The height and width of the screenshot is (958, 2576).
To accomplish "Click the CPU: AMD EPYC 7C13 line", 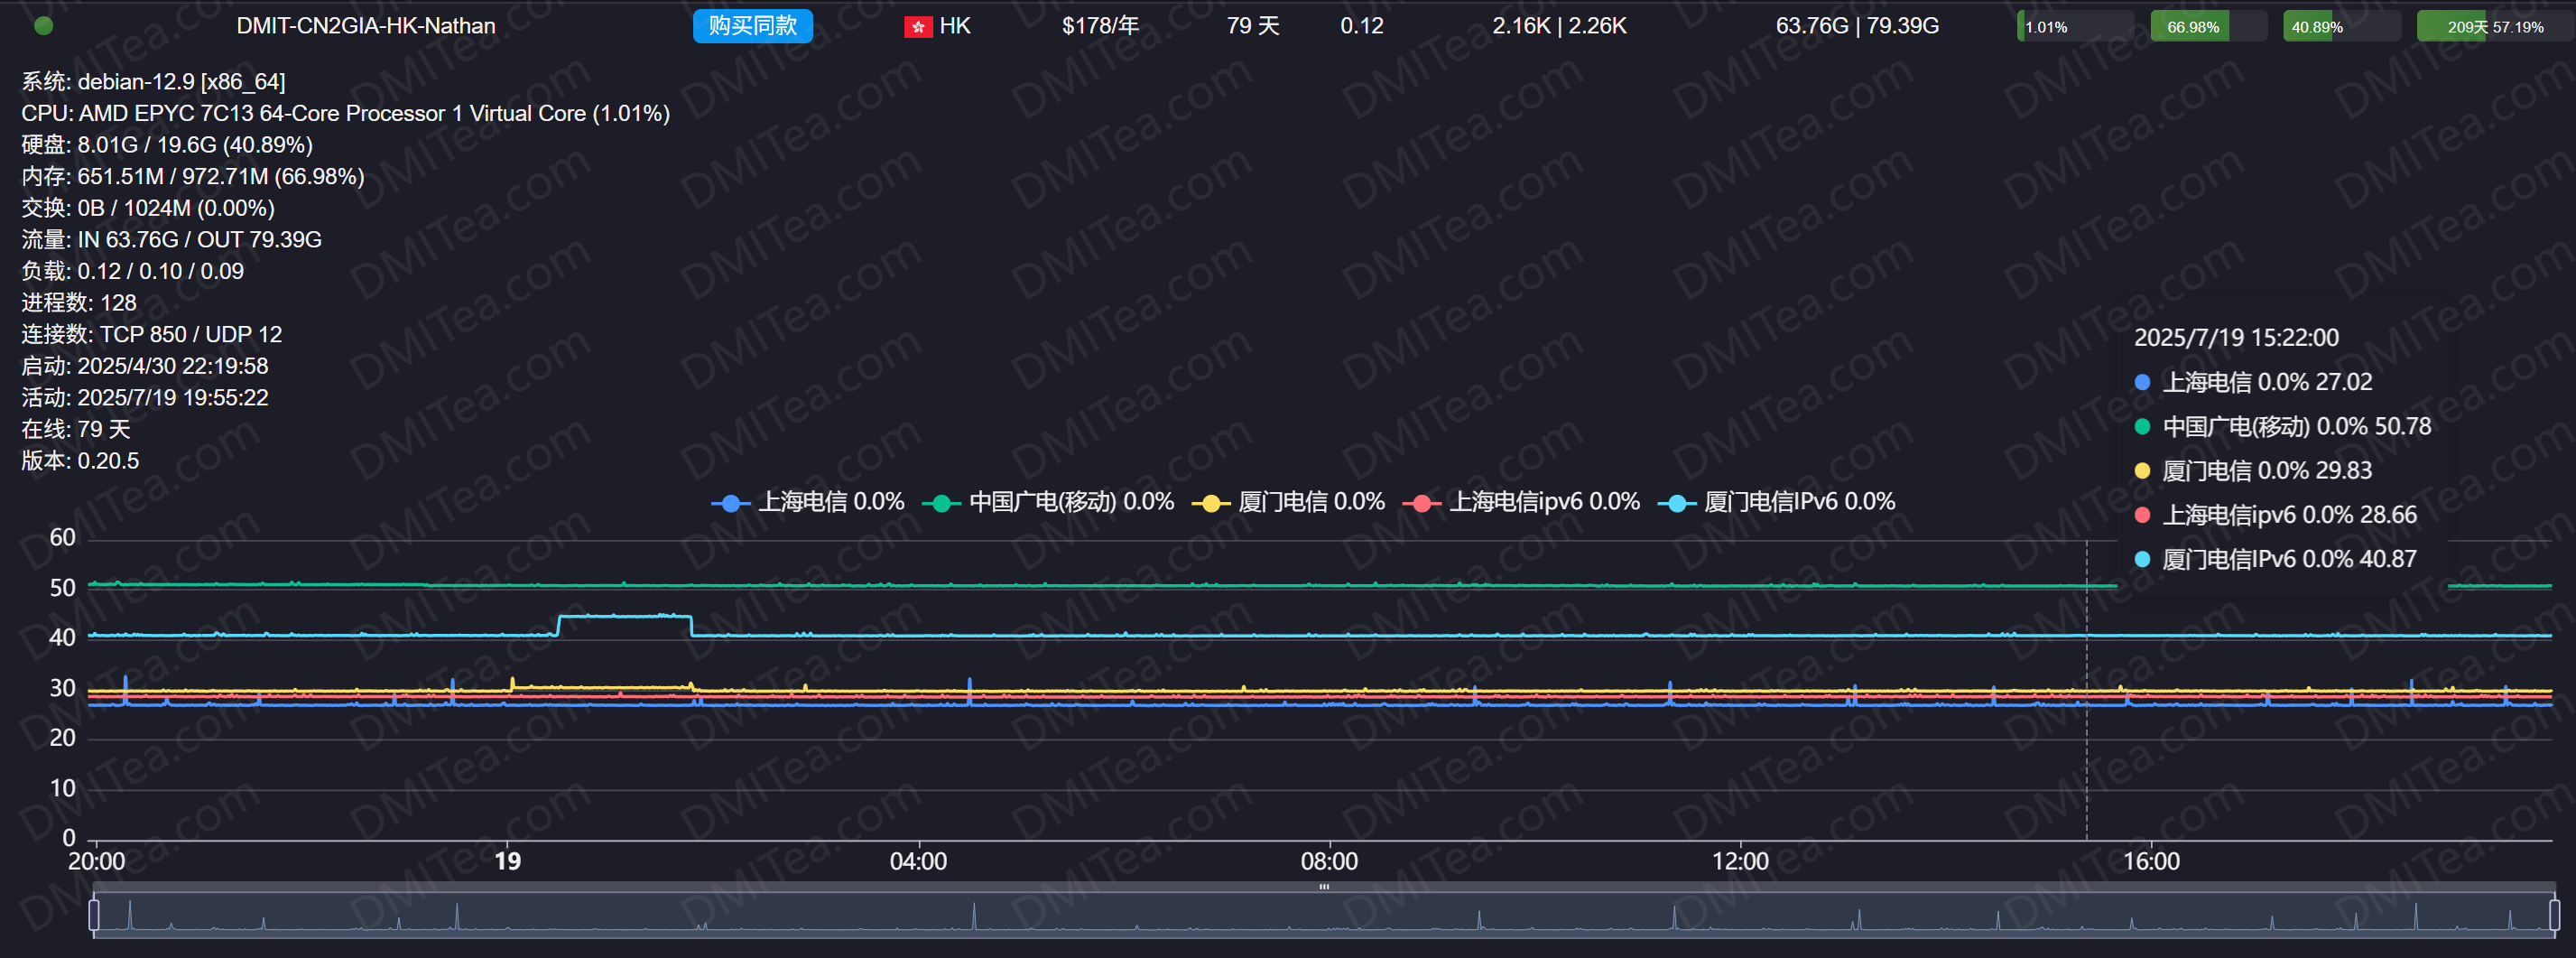I will (x=346, y=114).
